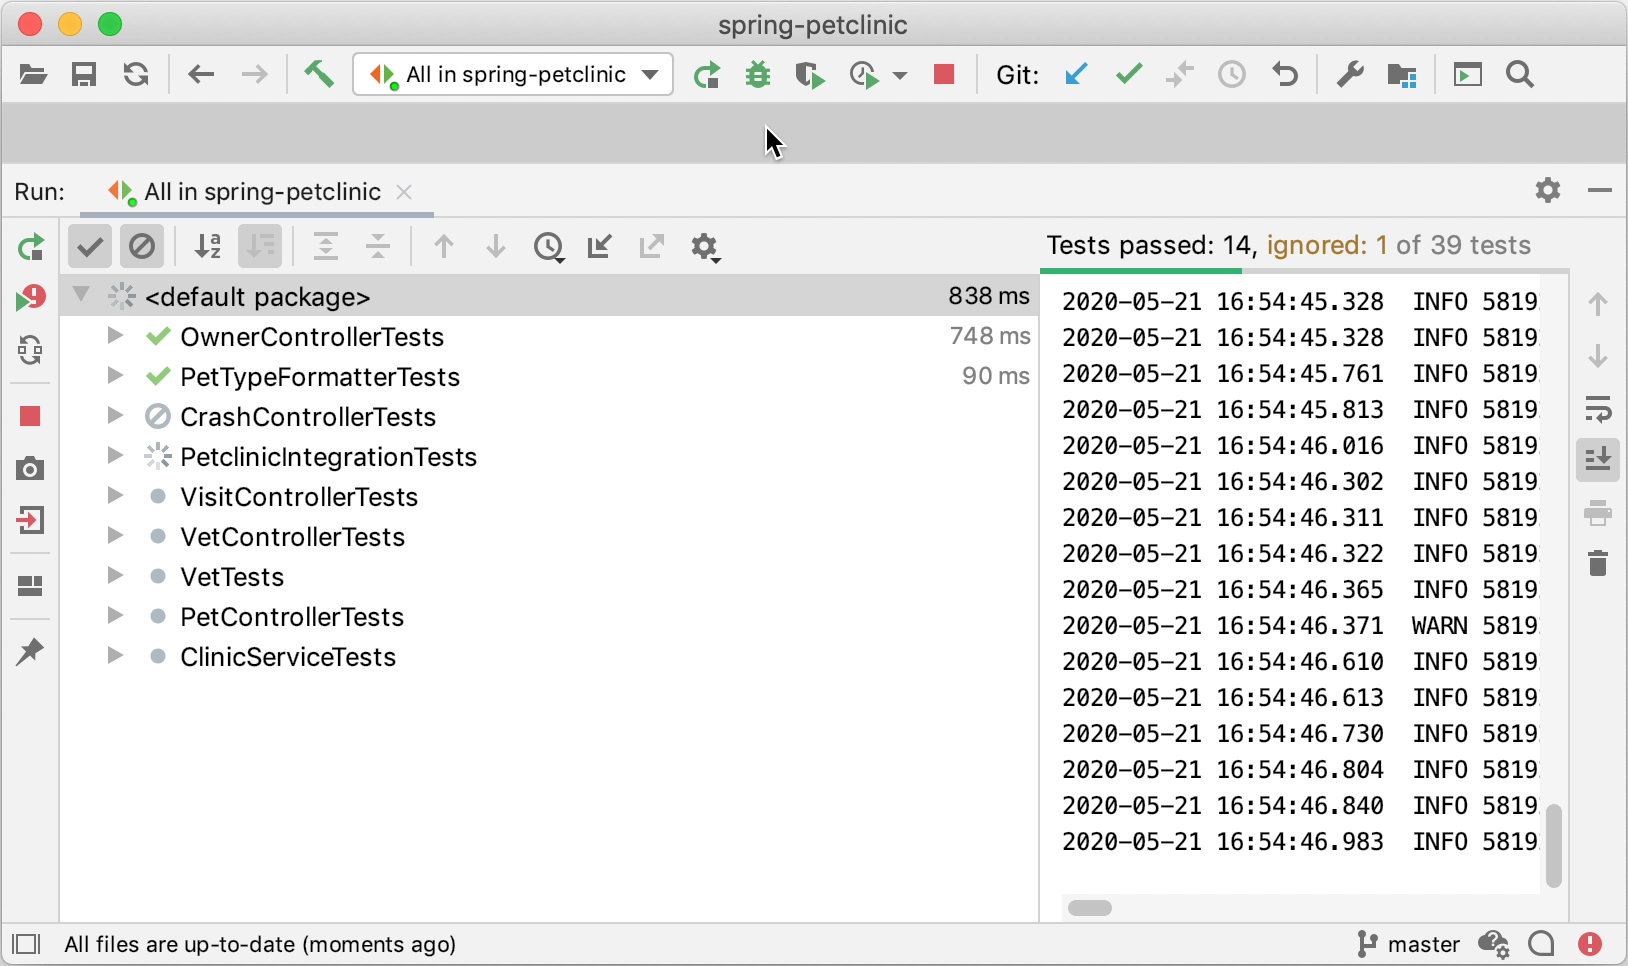Expand the OwnerControllerTests node

tap(115, 337)
